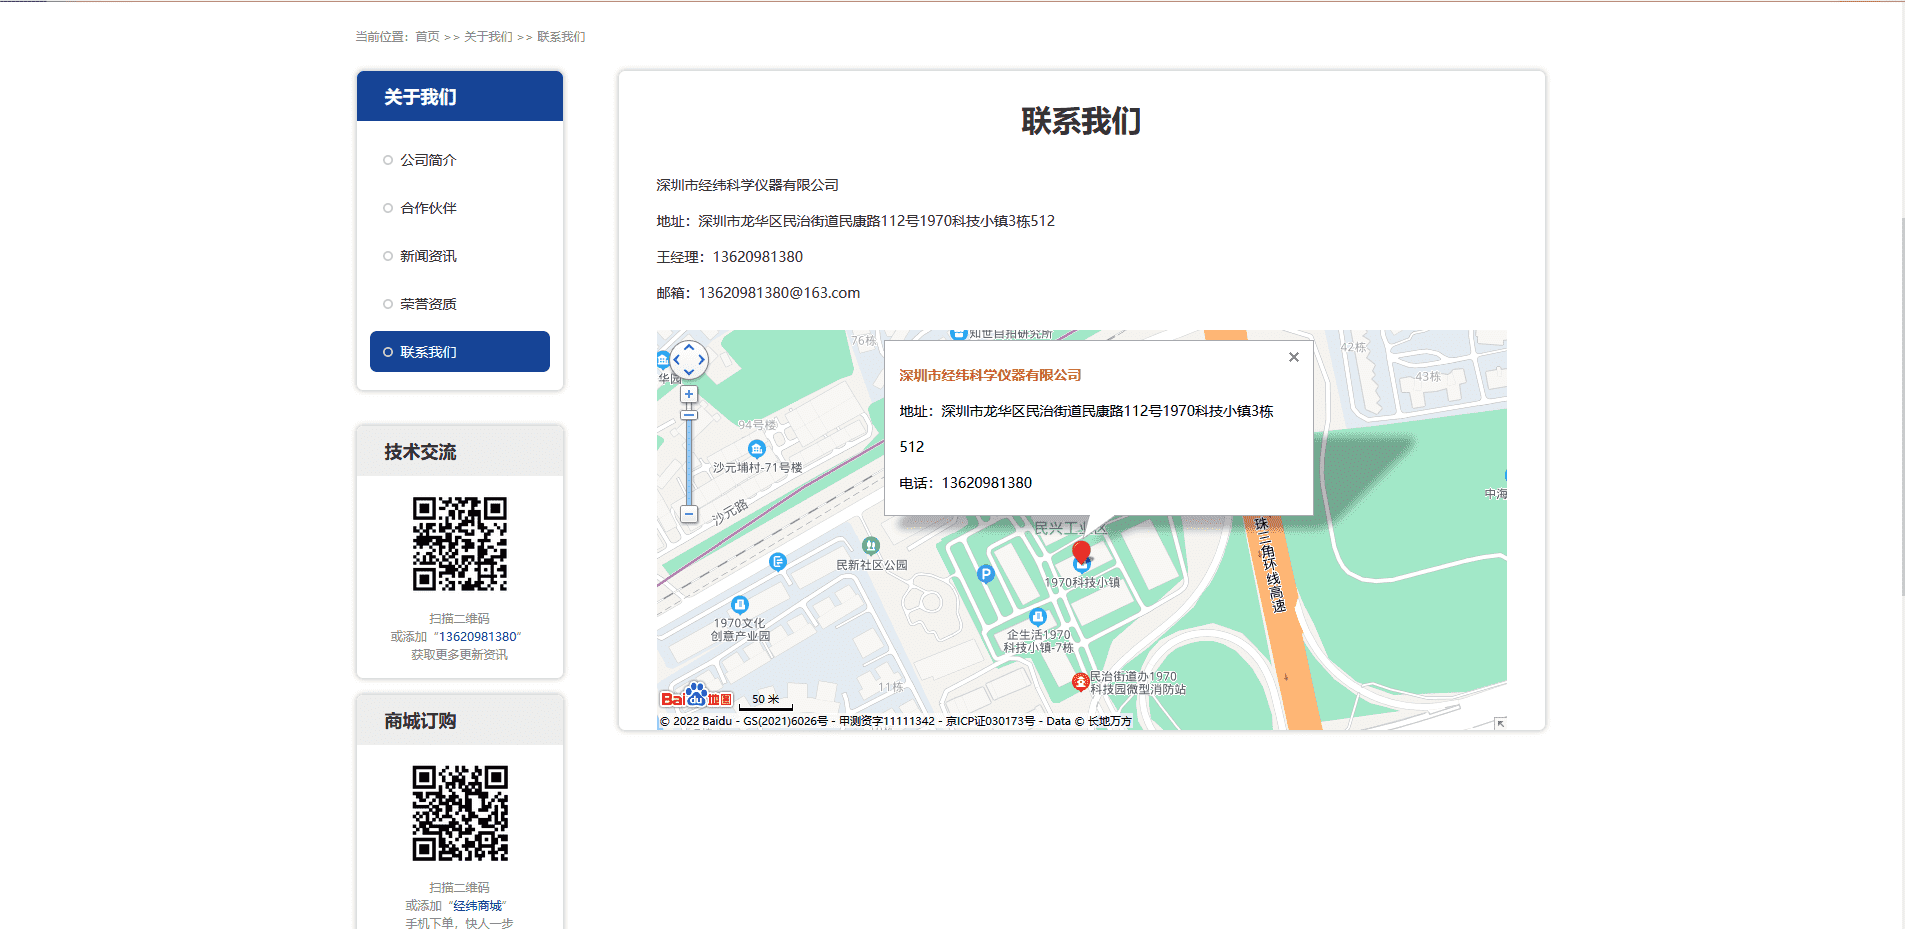The image size is (1905, 929).
Task: Click the Baidu map logo
Action: (x=696, y=697)
